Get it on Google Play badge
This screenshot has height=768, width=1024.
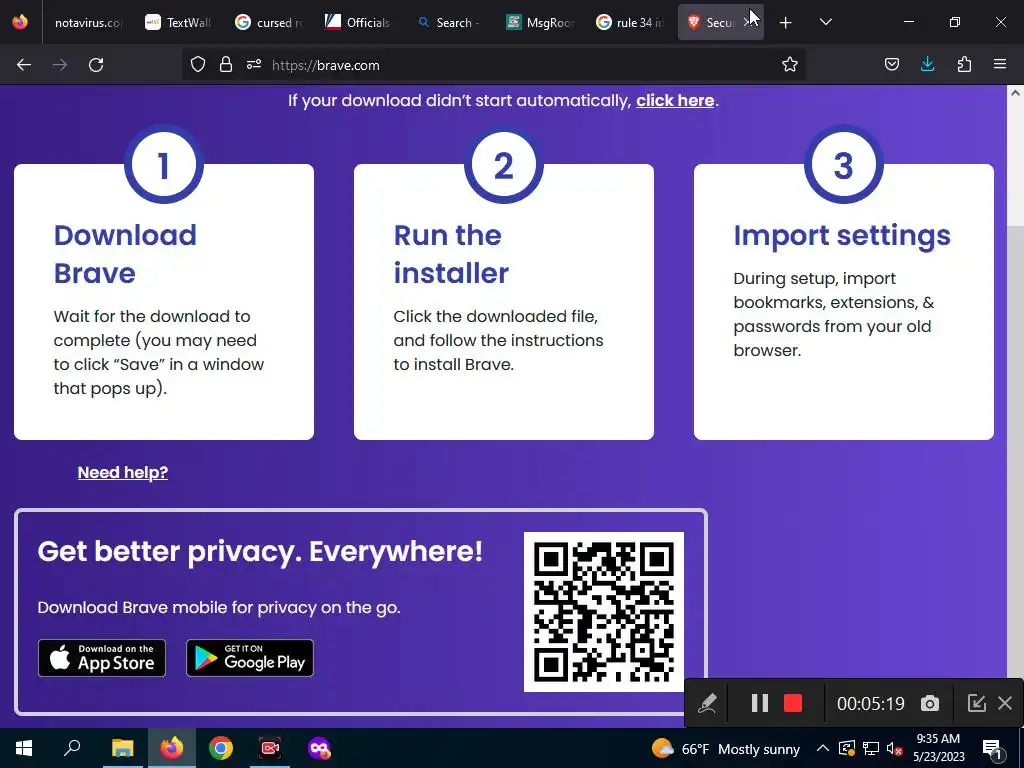(250, 658)
